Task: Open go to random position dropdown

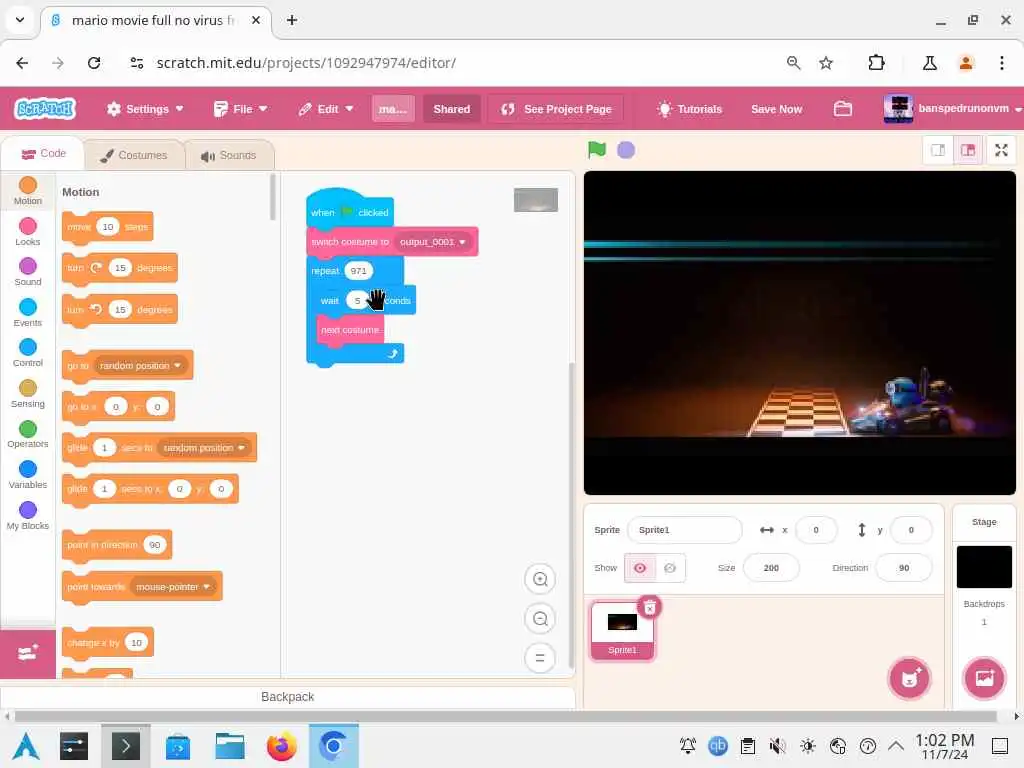Action: tap(140, 366)
